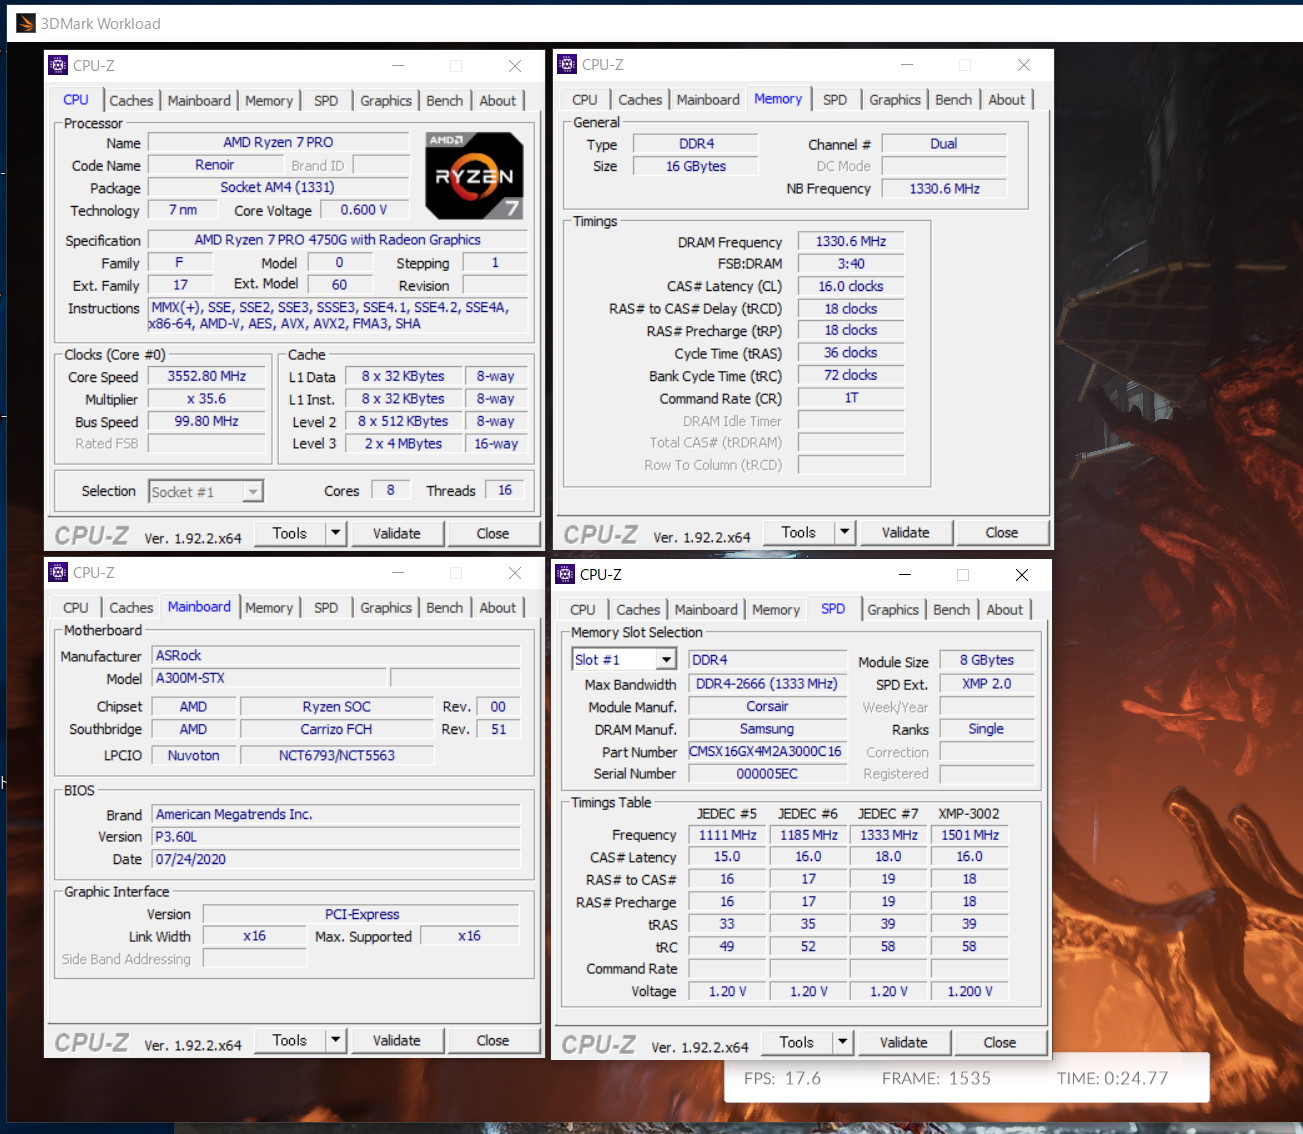The width and height of the screenshot is (1303, 1134).
Task: Open the Tools dropdown arrow in the SPD window
Action: (843, 1042)
